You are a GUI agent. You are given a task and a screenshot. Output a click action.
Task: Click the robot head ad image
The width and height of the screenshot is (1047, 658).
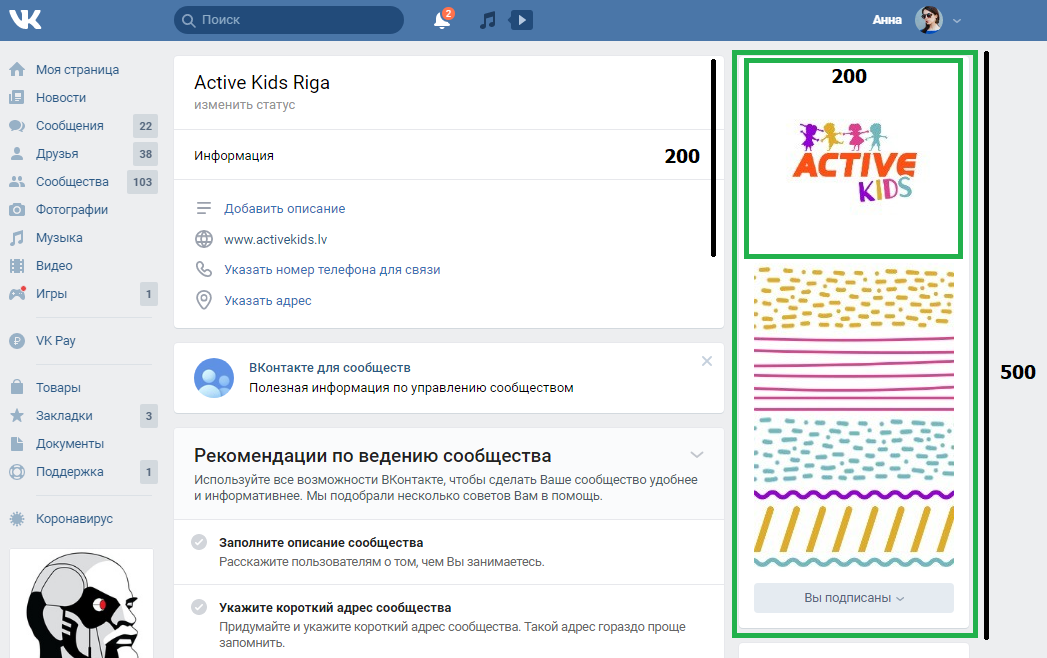click(x=81, y=604)
